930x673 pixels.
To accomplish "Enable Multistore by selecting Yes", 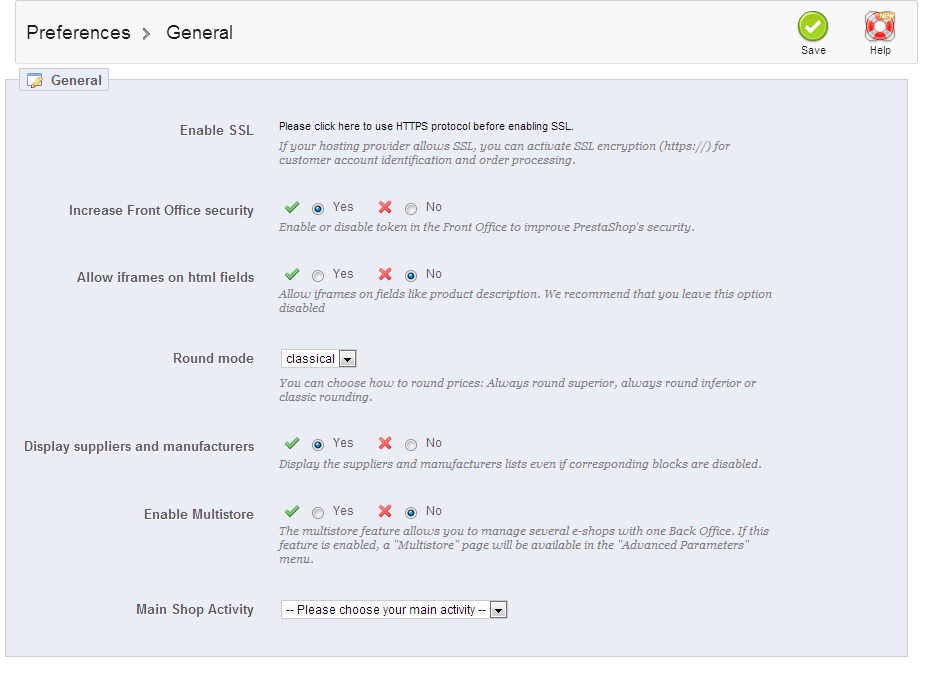I will point(318,513).
